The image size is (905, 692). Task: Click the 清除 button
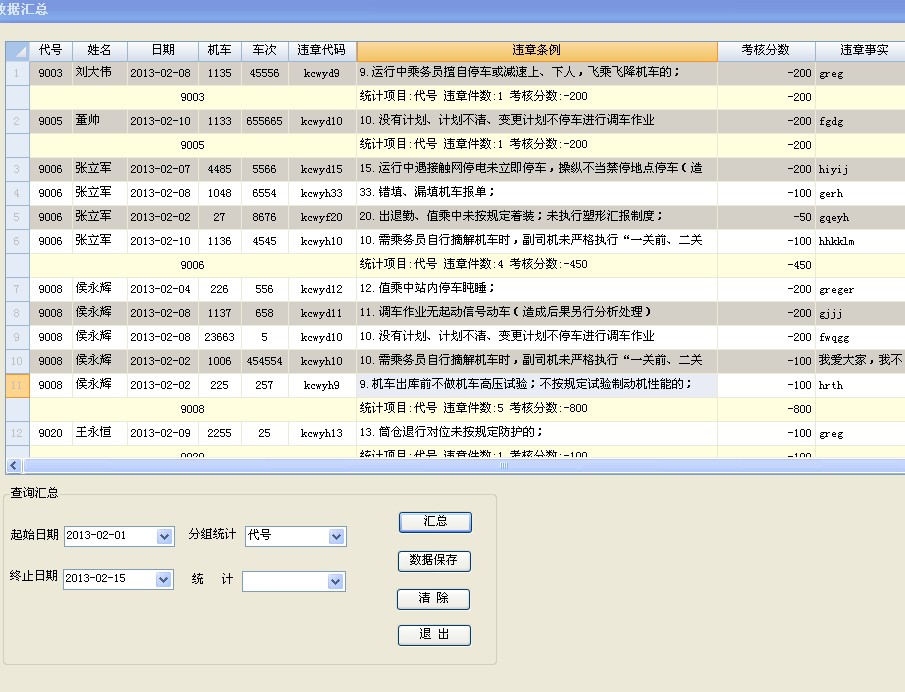point(433,599)
